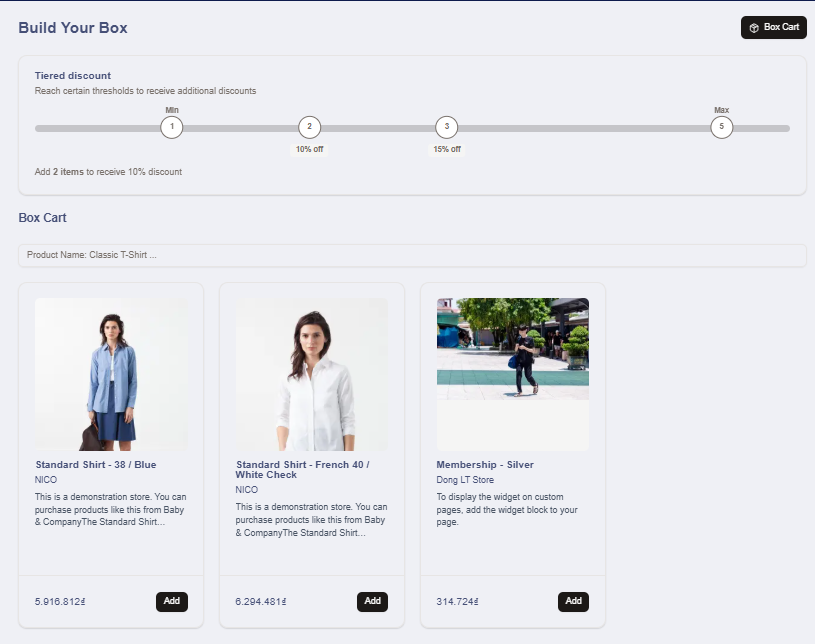Viewport: 815px width, 644px height.
Task: Click tier step 5 Max marker
Action: [x=722, y=128]
